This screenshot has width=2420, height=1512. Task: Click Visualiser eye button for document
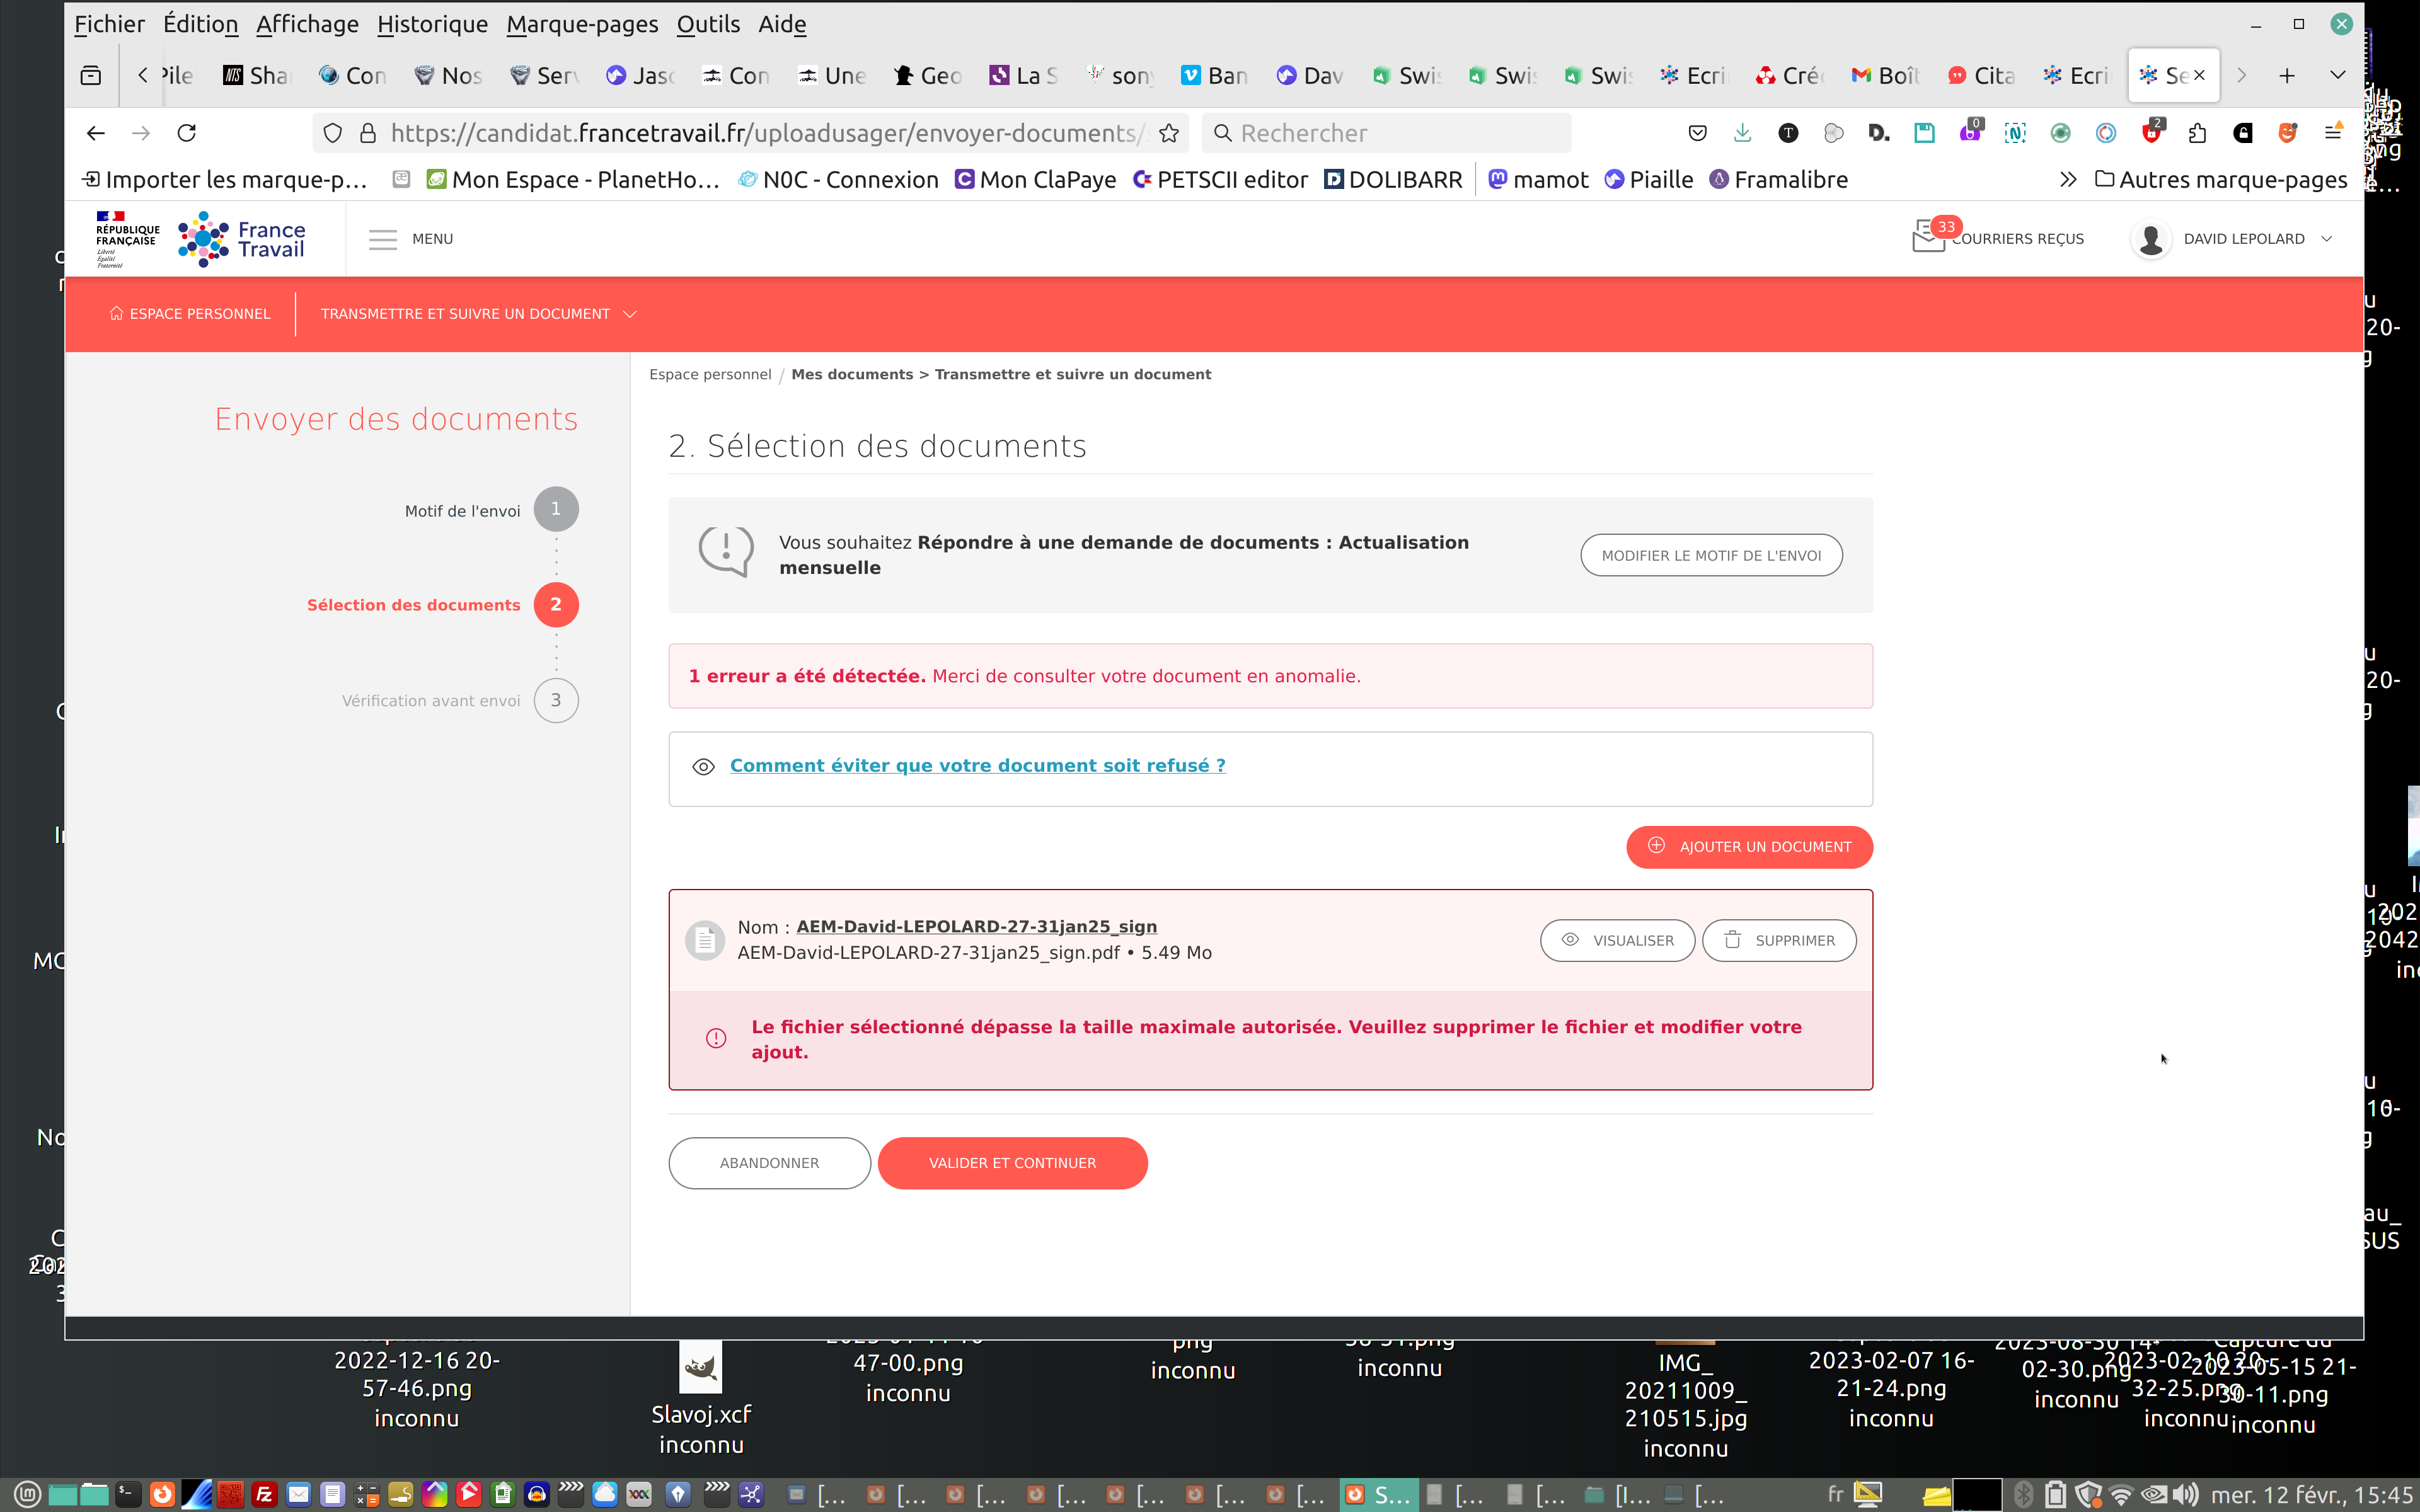click(x=1617, y=940)
